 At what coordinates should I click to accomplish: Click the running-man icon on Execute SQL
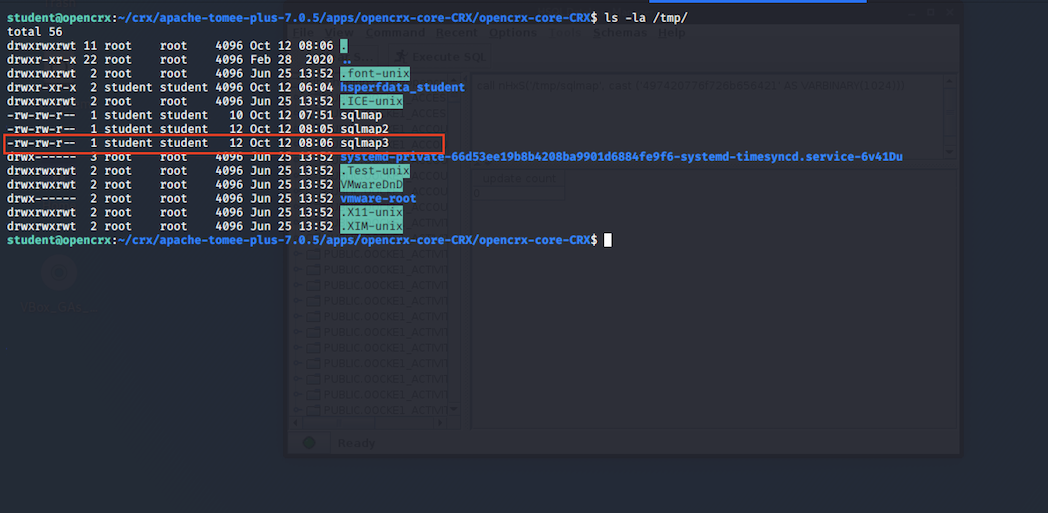(401, 57)
